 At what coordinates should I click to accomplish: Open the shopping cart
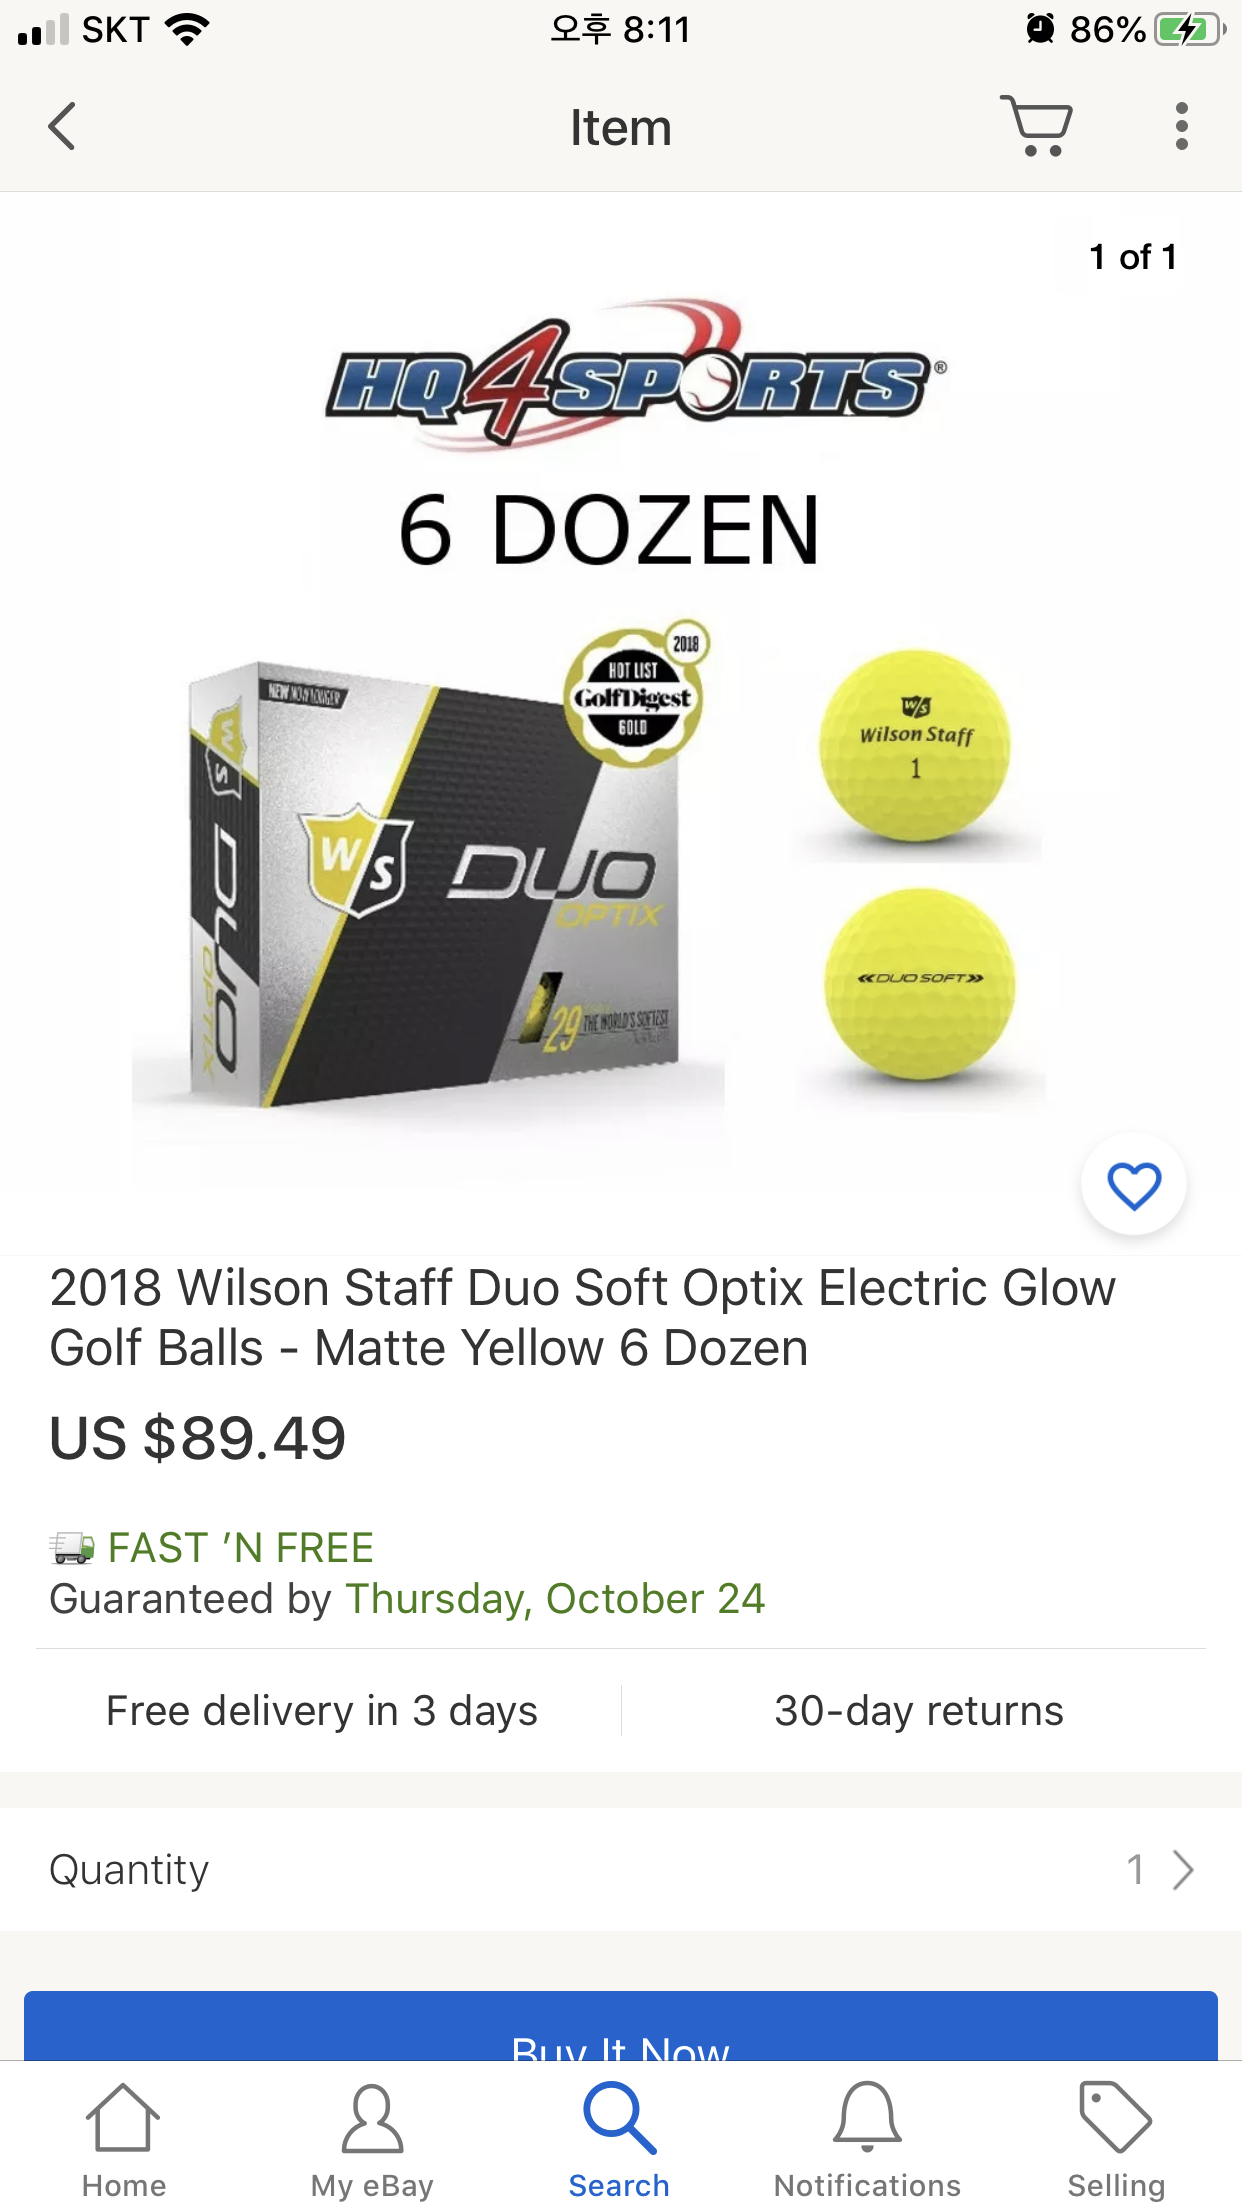pyautogui.click(x=1036, y=126)
